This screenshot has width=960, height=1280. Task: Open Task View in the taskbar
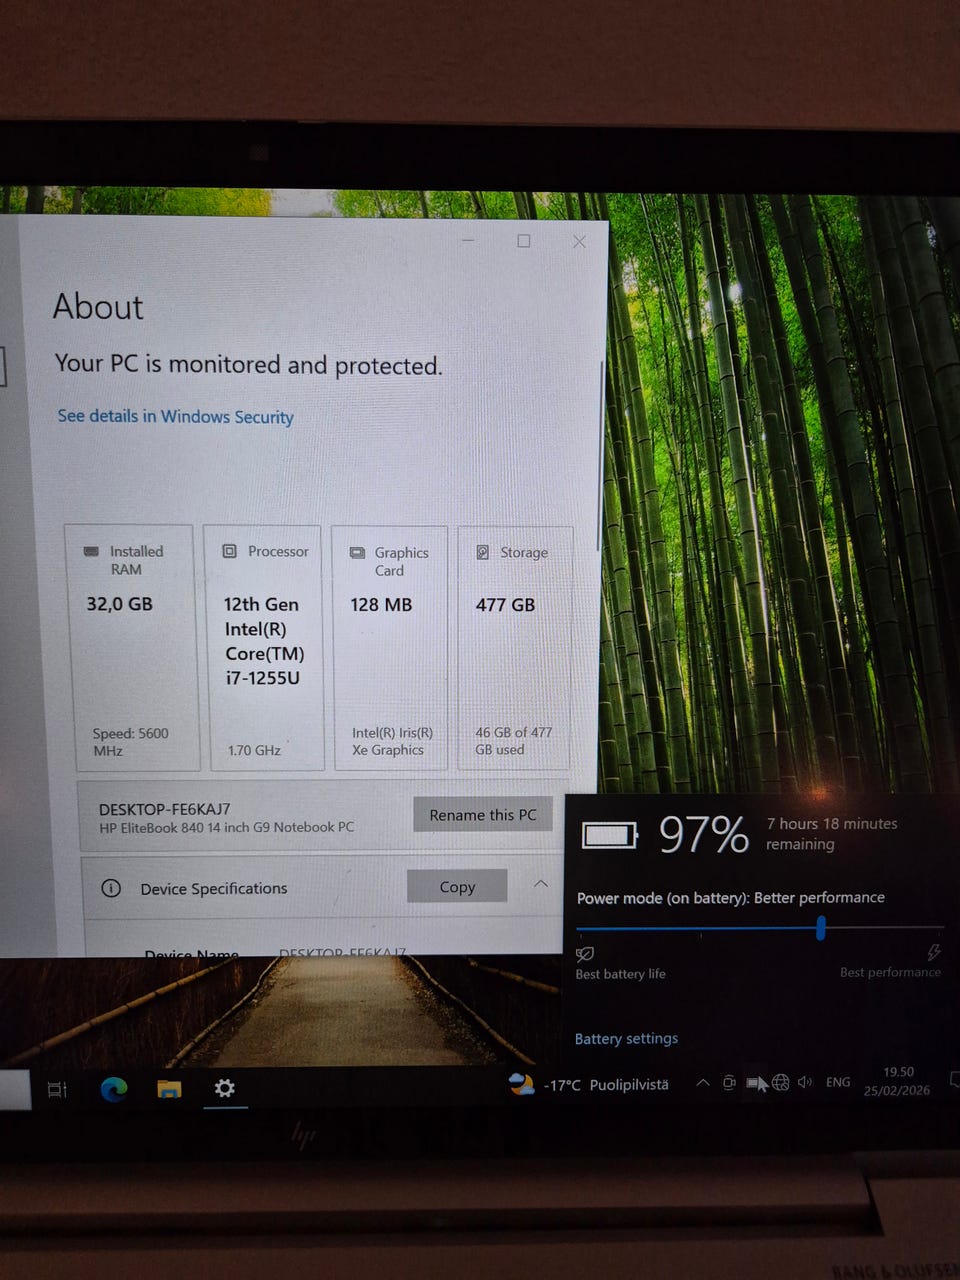[x=57, y=1089]
